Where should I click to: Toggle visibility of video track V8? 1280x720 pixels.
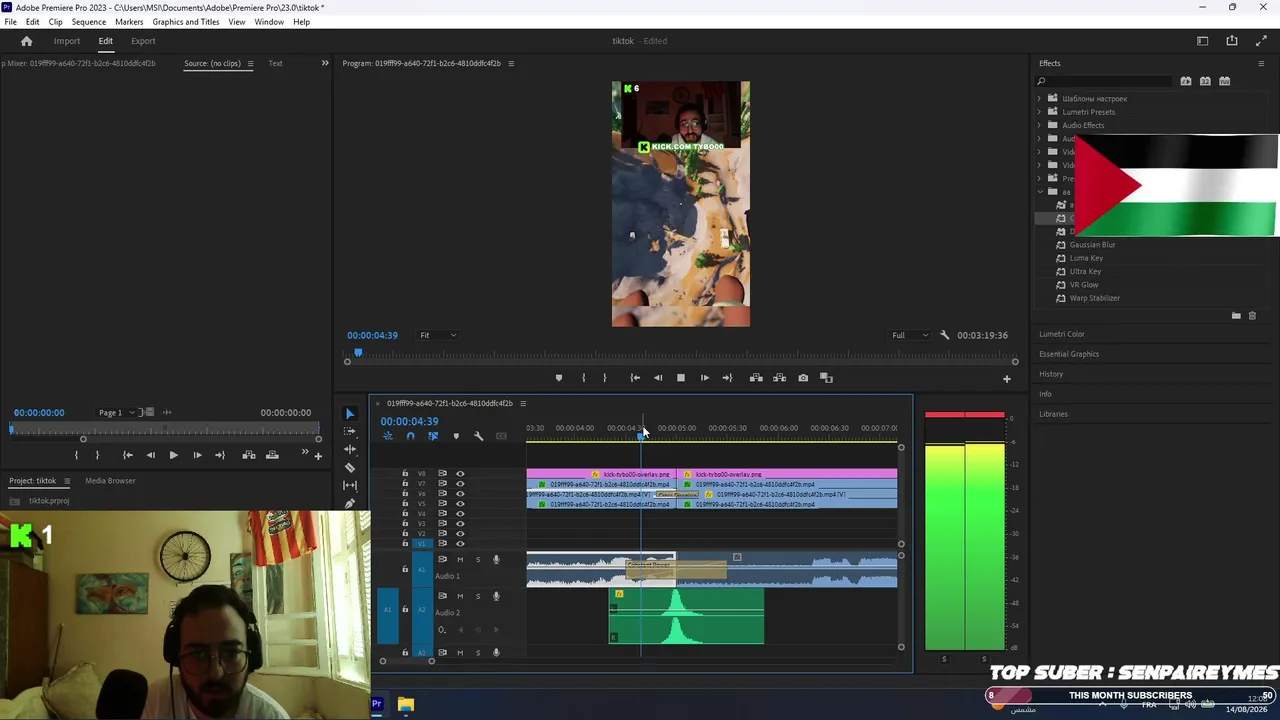tap(460, 474)
